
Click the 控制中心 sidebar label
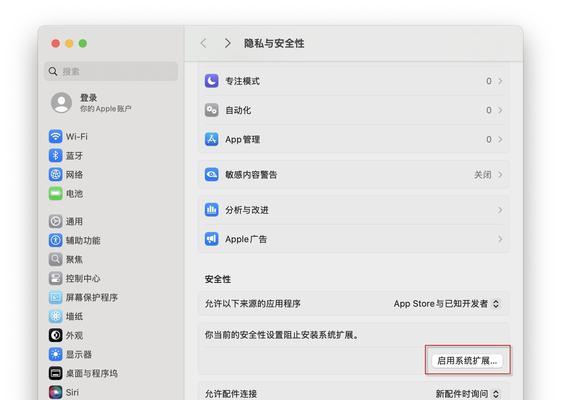tap(83, 278)
